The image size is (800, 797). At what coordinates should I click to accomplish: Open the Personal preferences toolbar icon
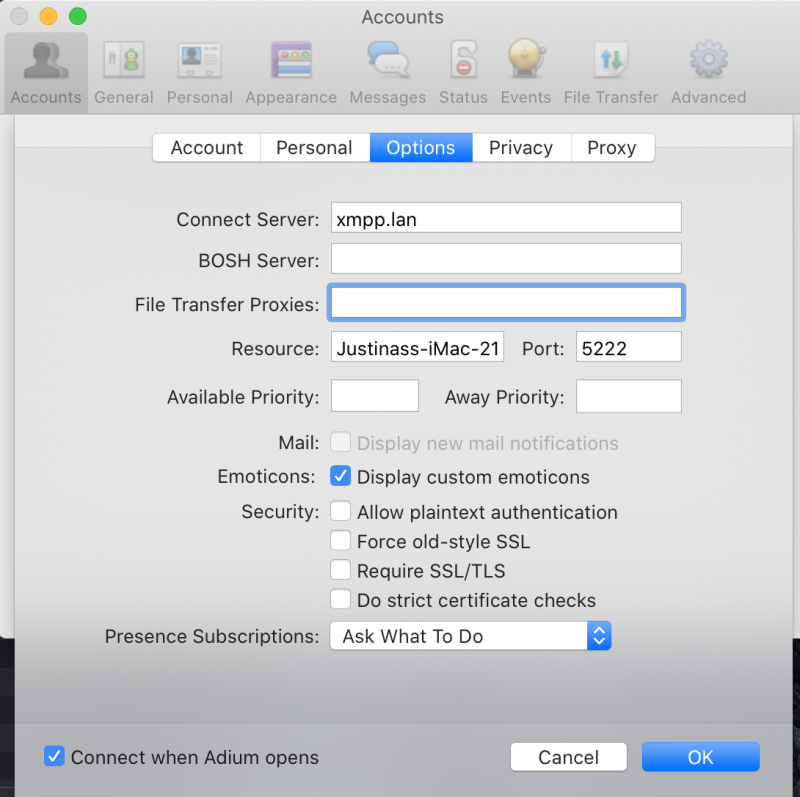point(199,72)
